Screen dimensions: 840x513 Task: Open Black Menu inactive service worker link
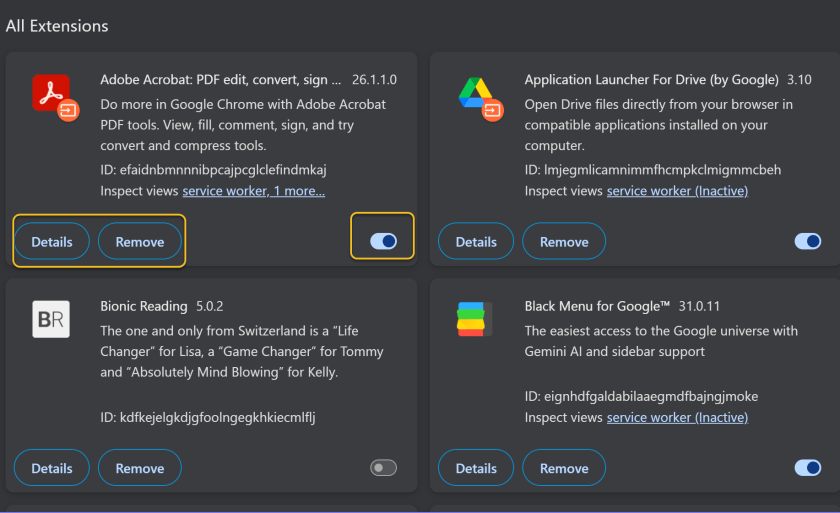tap(677, 417)
